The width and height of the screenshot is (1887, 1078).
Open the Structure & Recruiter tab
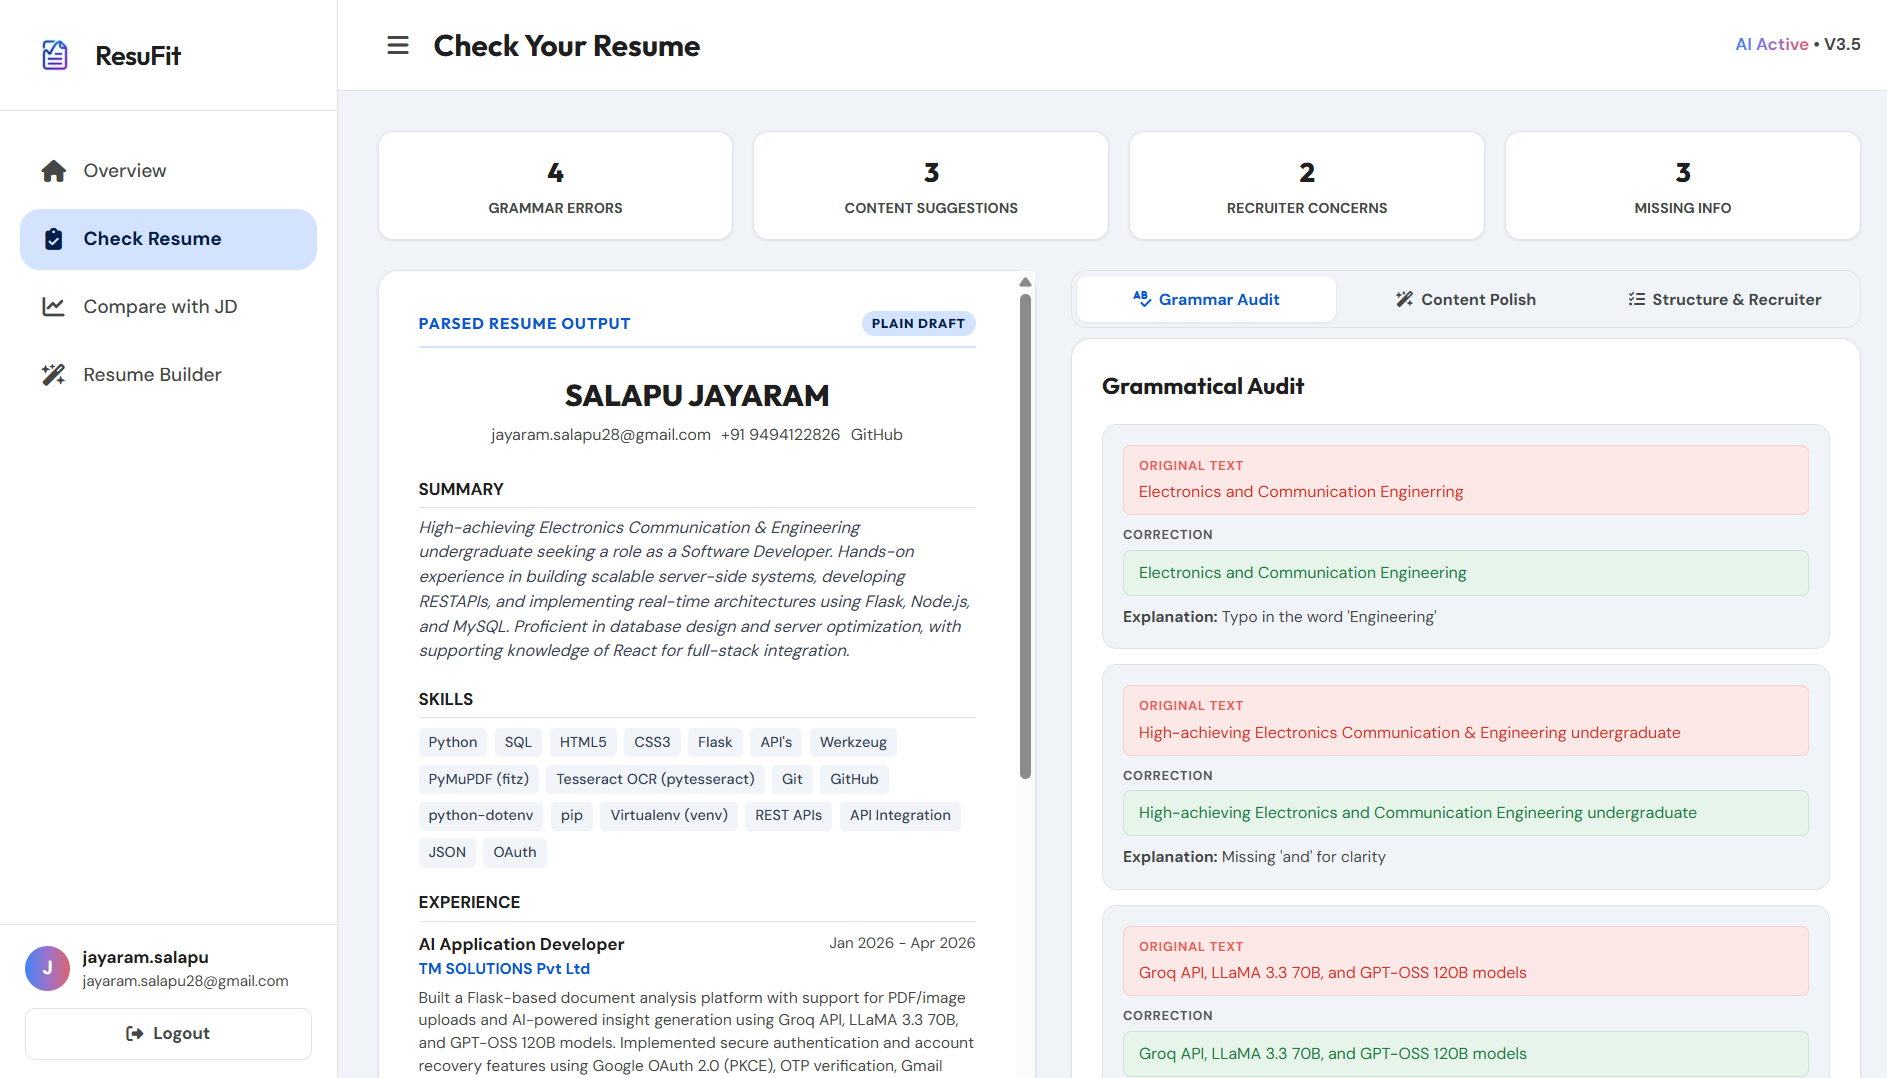(1725, 299)
